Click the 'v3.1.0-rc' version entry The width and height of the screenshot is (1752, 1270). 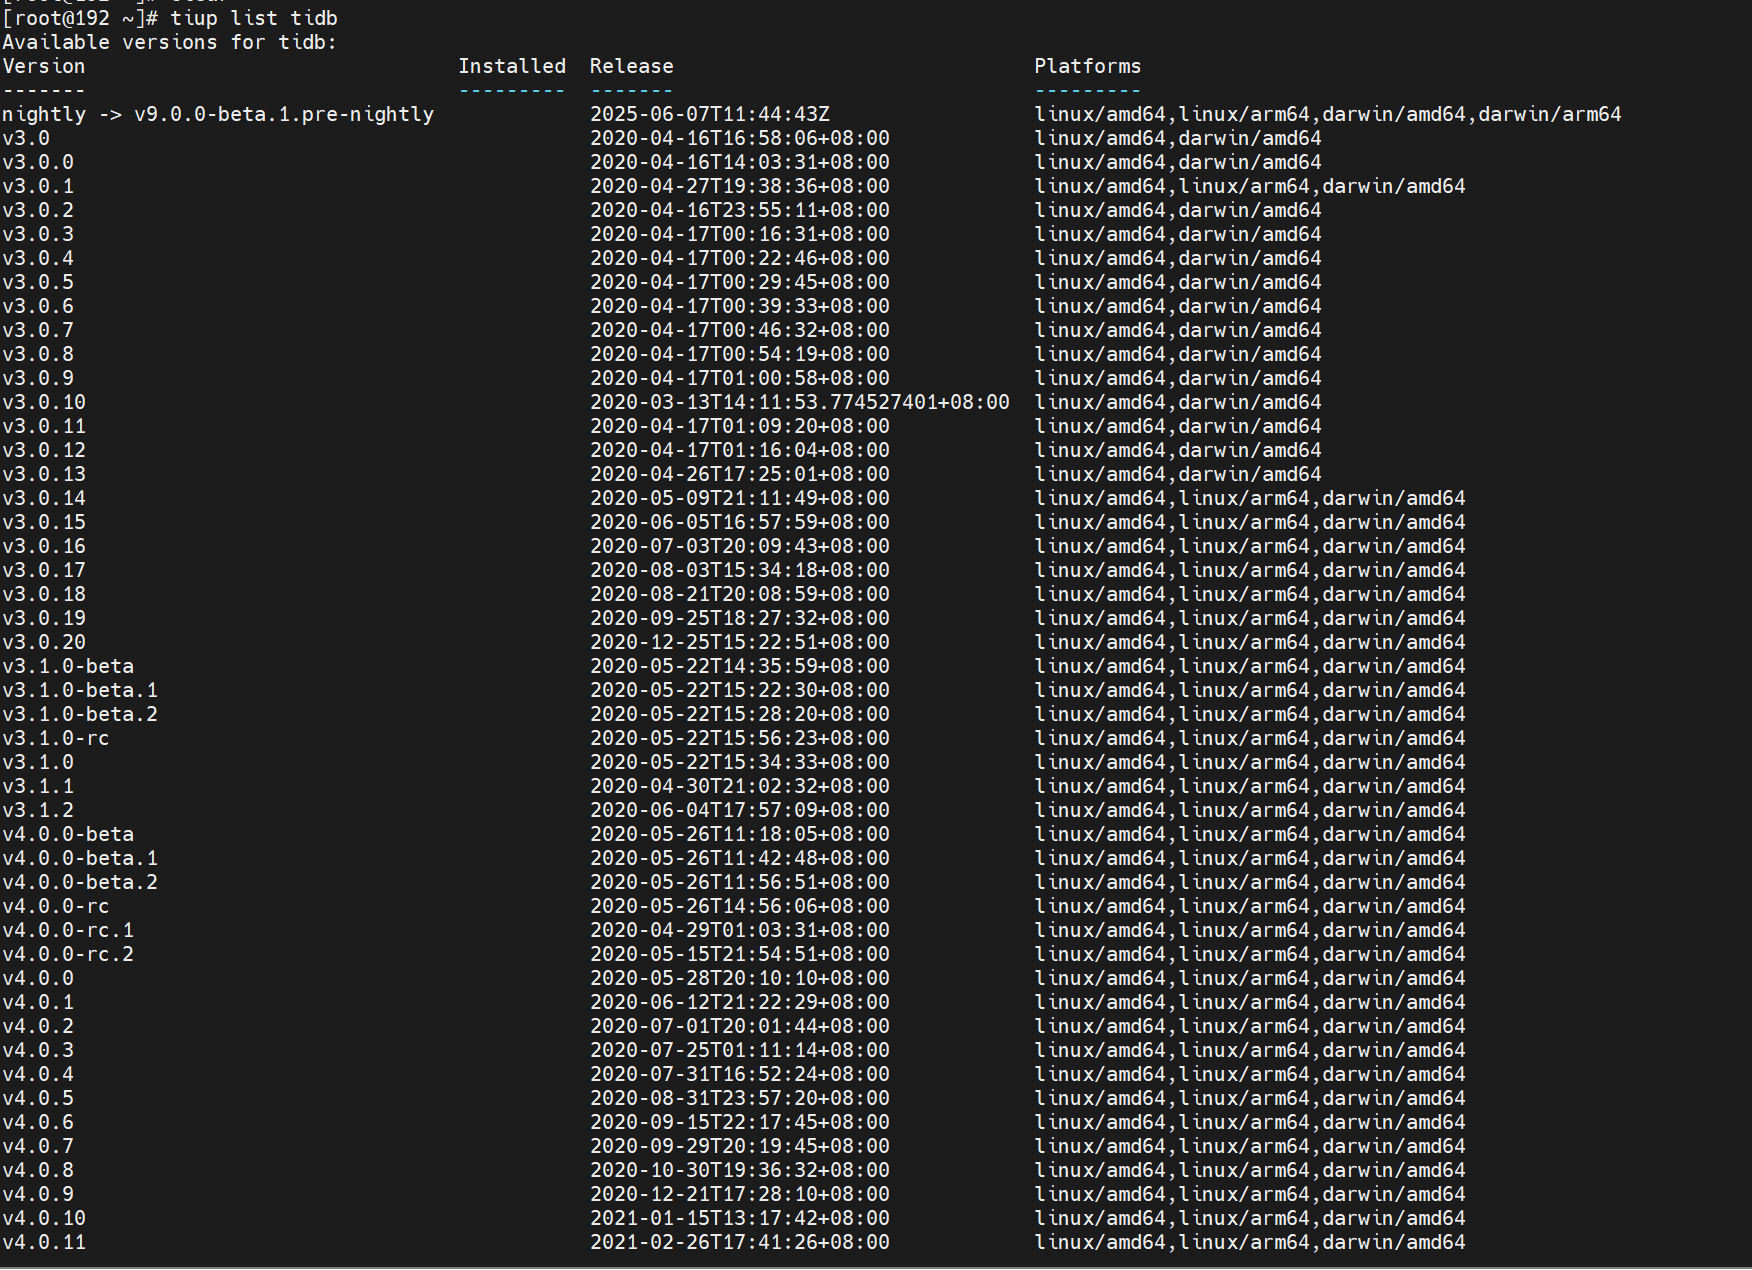[x=56, y=738]
